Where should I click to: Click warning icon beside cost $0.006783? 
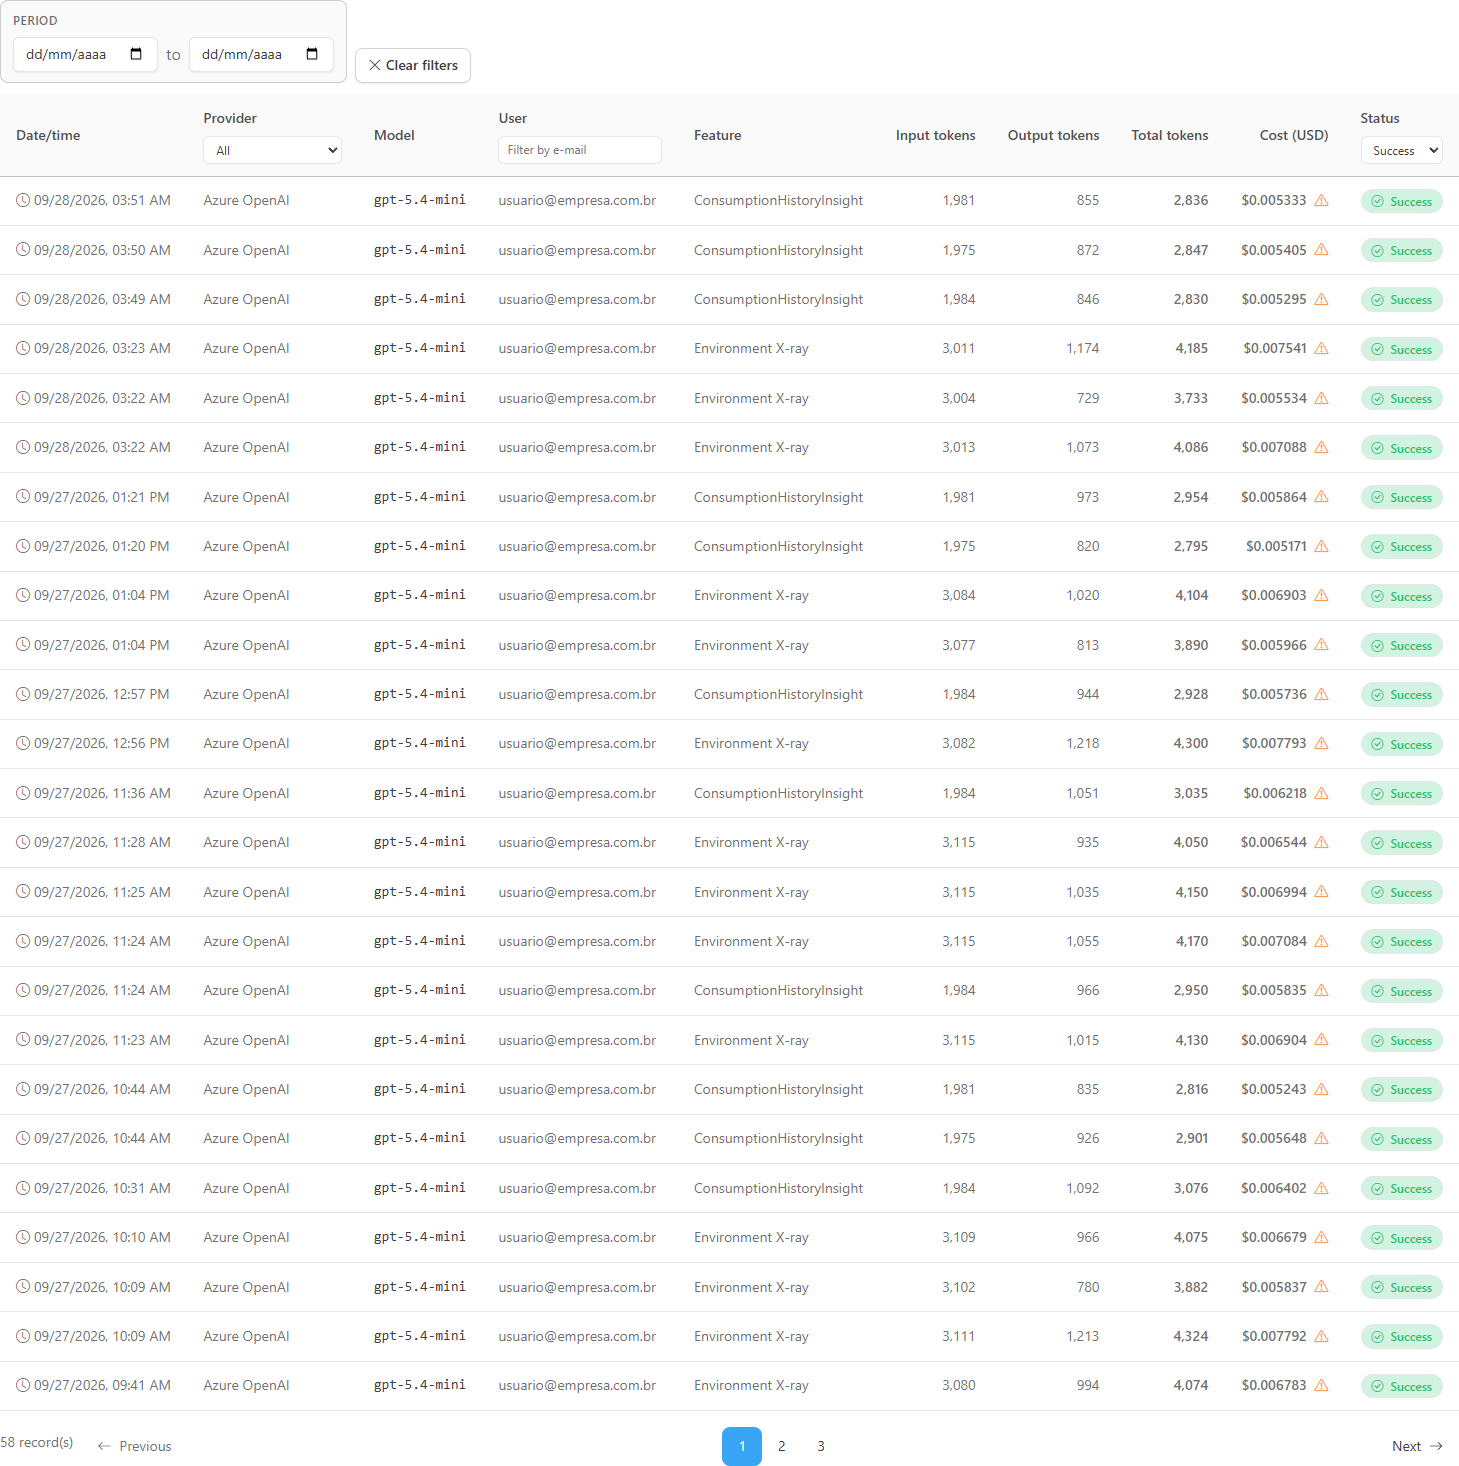coord(1321,1385)
